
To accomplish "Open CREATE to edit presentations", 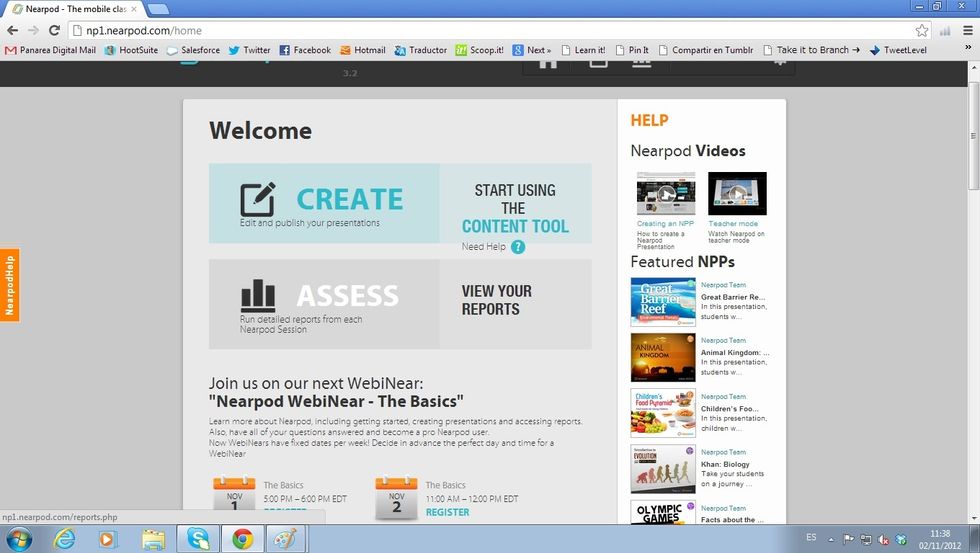I will (324, 203).
